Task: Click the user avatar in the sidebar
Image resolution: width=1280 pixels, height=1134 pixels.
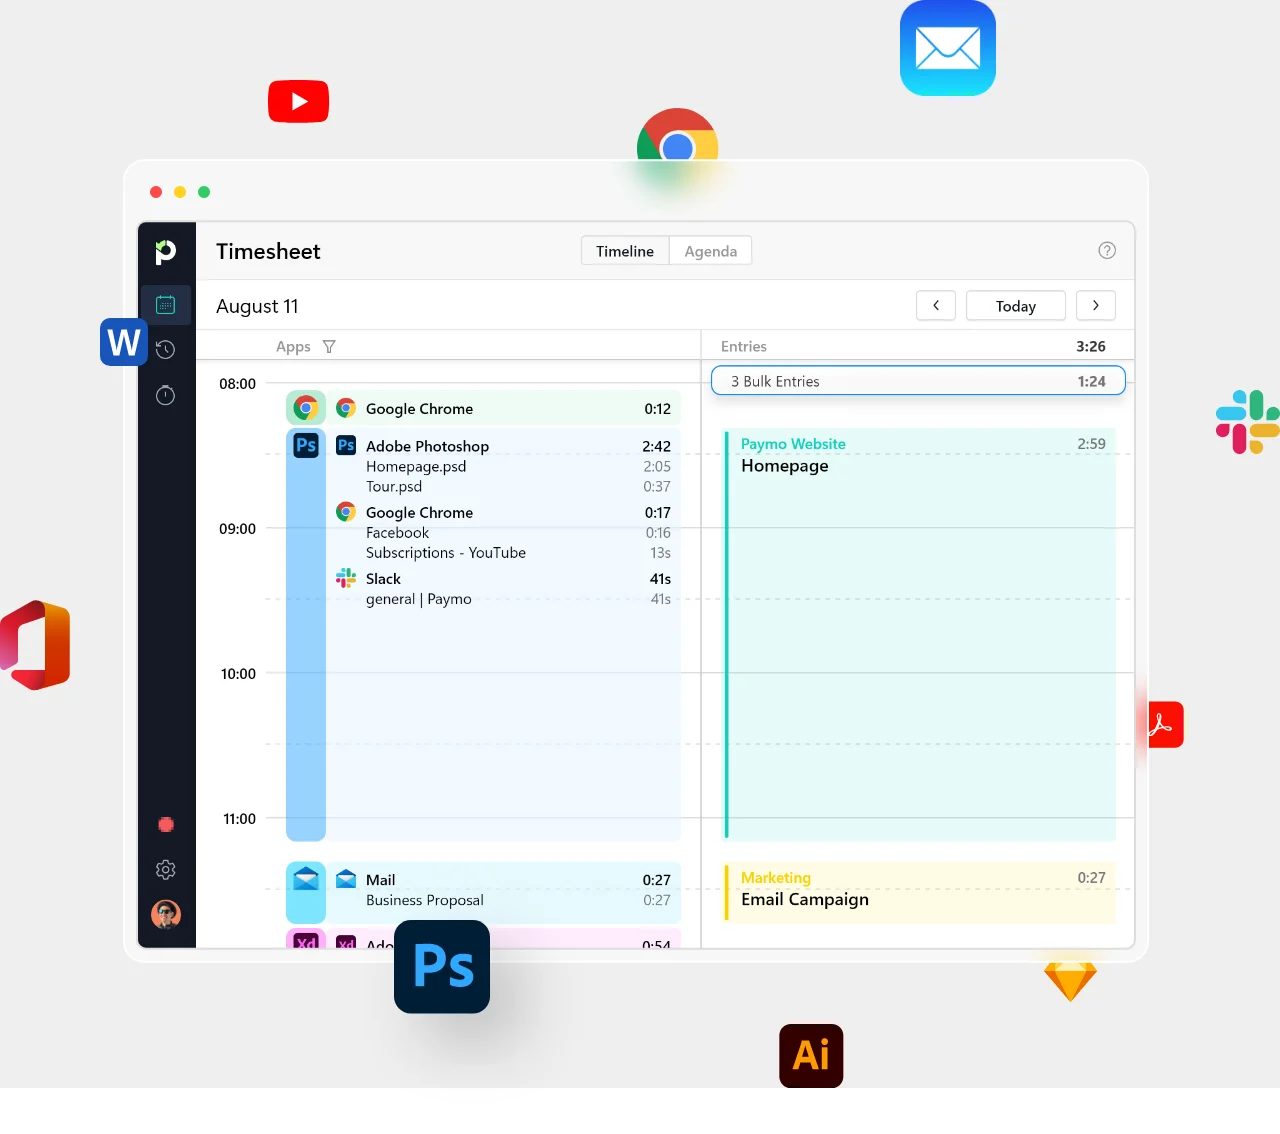Action: click(166, 914)
